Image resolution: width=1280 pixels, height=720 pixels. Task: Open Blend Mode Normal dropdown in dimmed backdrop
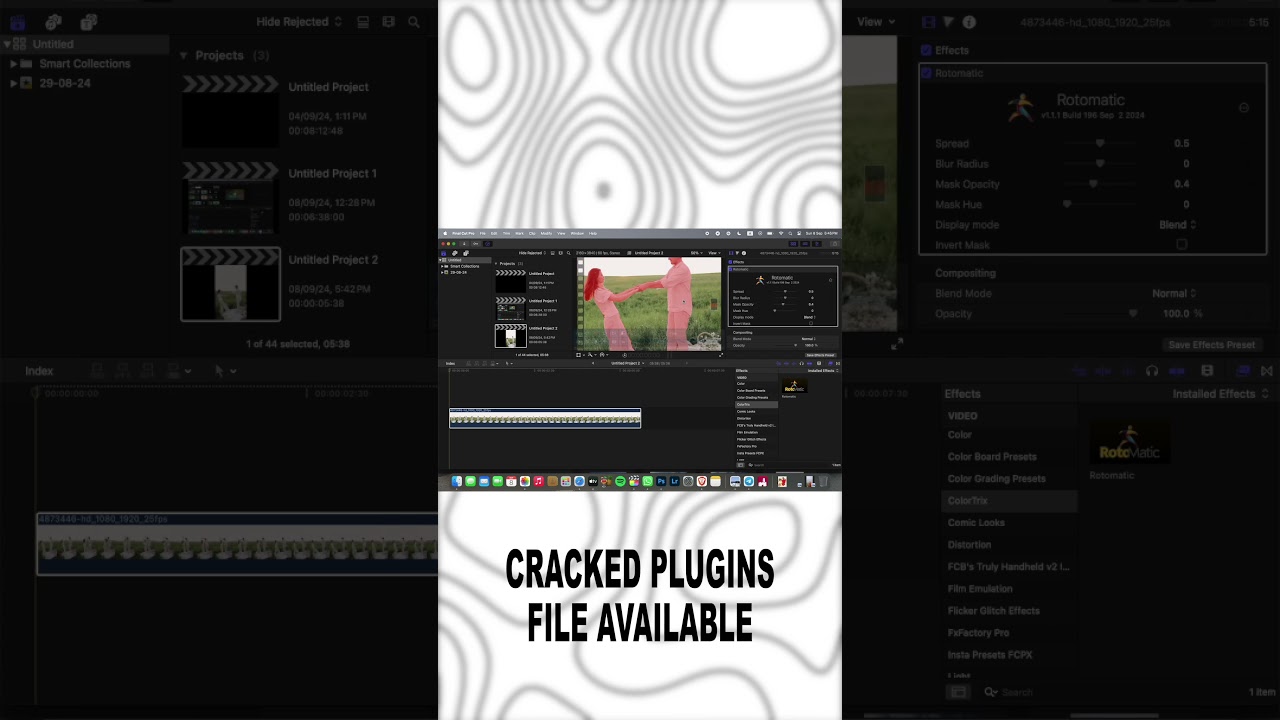point(1173,293)
